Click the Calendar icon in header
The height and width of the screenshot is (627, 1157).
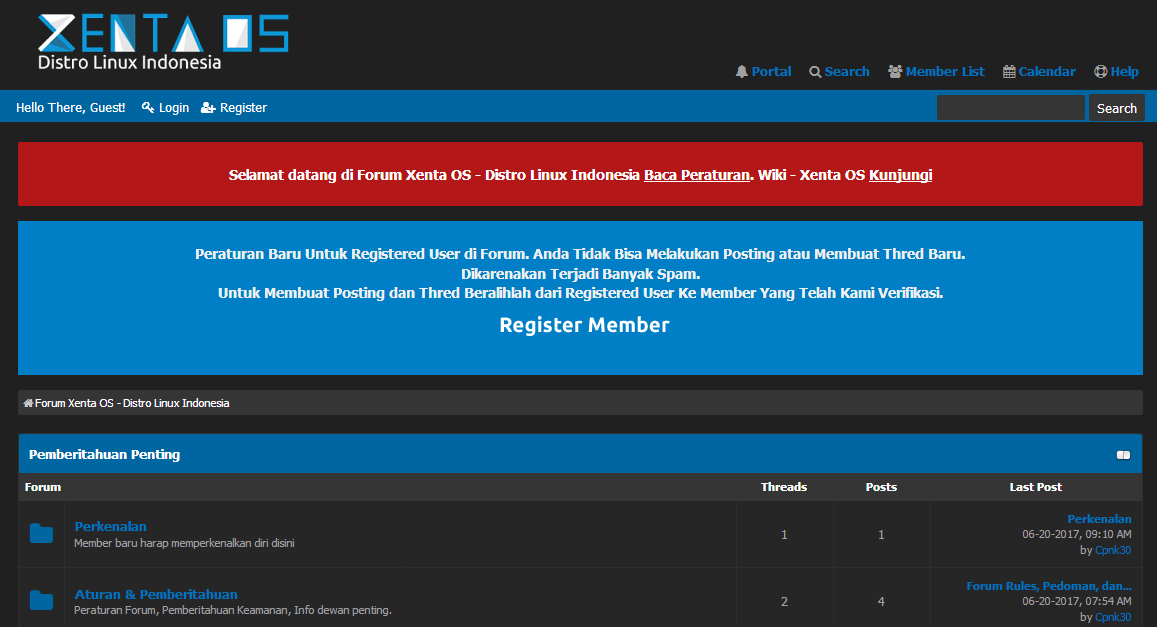point(1009,72)
